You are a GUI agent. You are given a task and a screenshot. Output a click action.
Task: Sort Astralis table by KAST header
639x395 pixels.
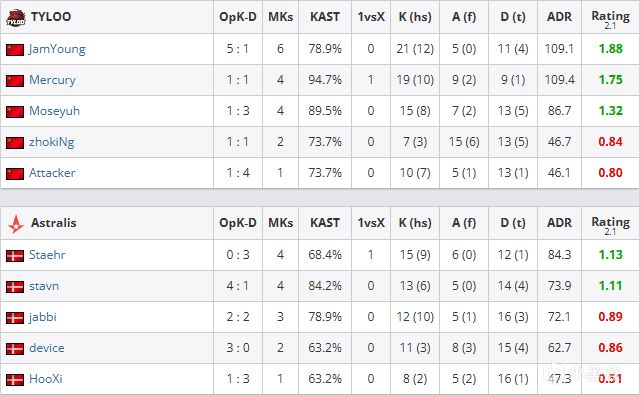pyautogui.click(x=325, y=223)
